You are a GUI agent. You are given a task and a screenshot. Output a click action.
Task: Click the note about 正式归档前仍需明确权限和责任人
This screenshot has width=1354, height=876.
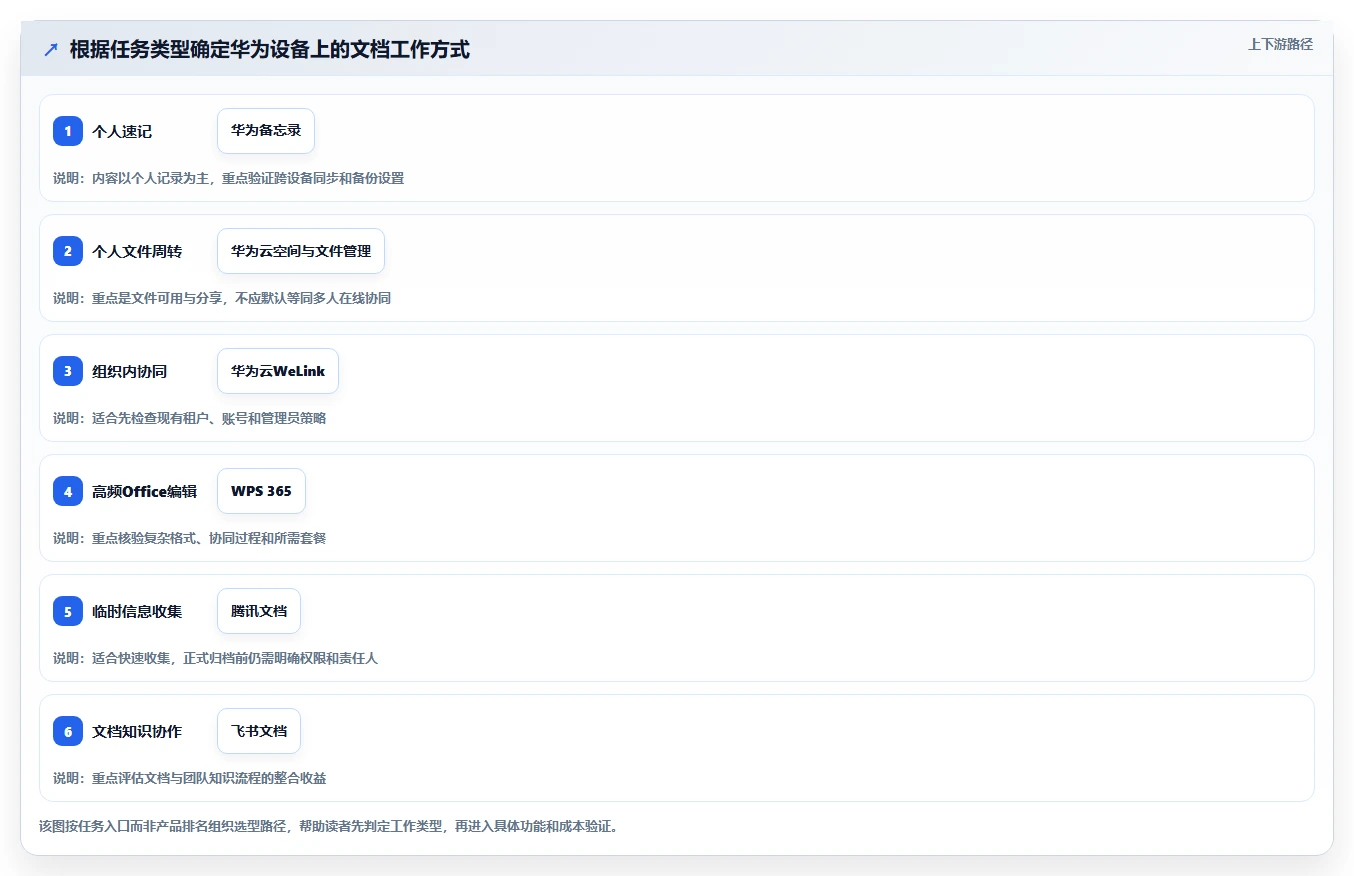(x=216, y=658)
